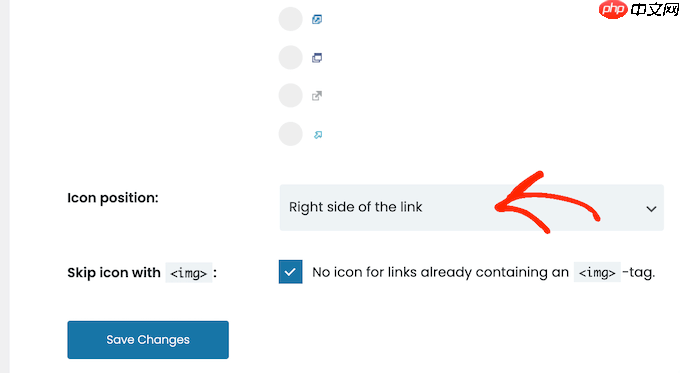Click the <img> code tag in the checkbox description

[597, 272]
